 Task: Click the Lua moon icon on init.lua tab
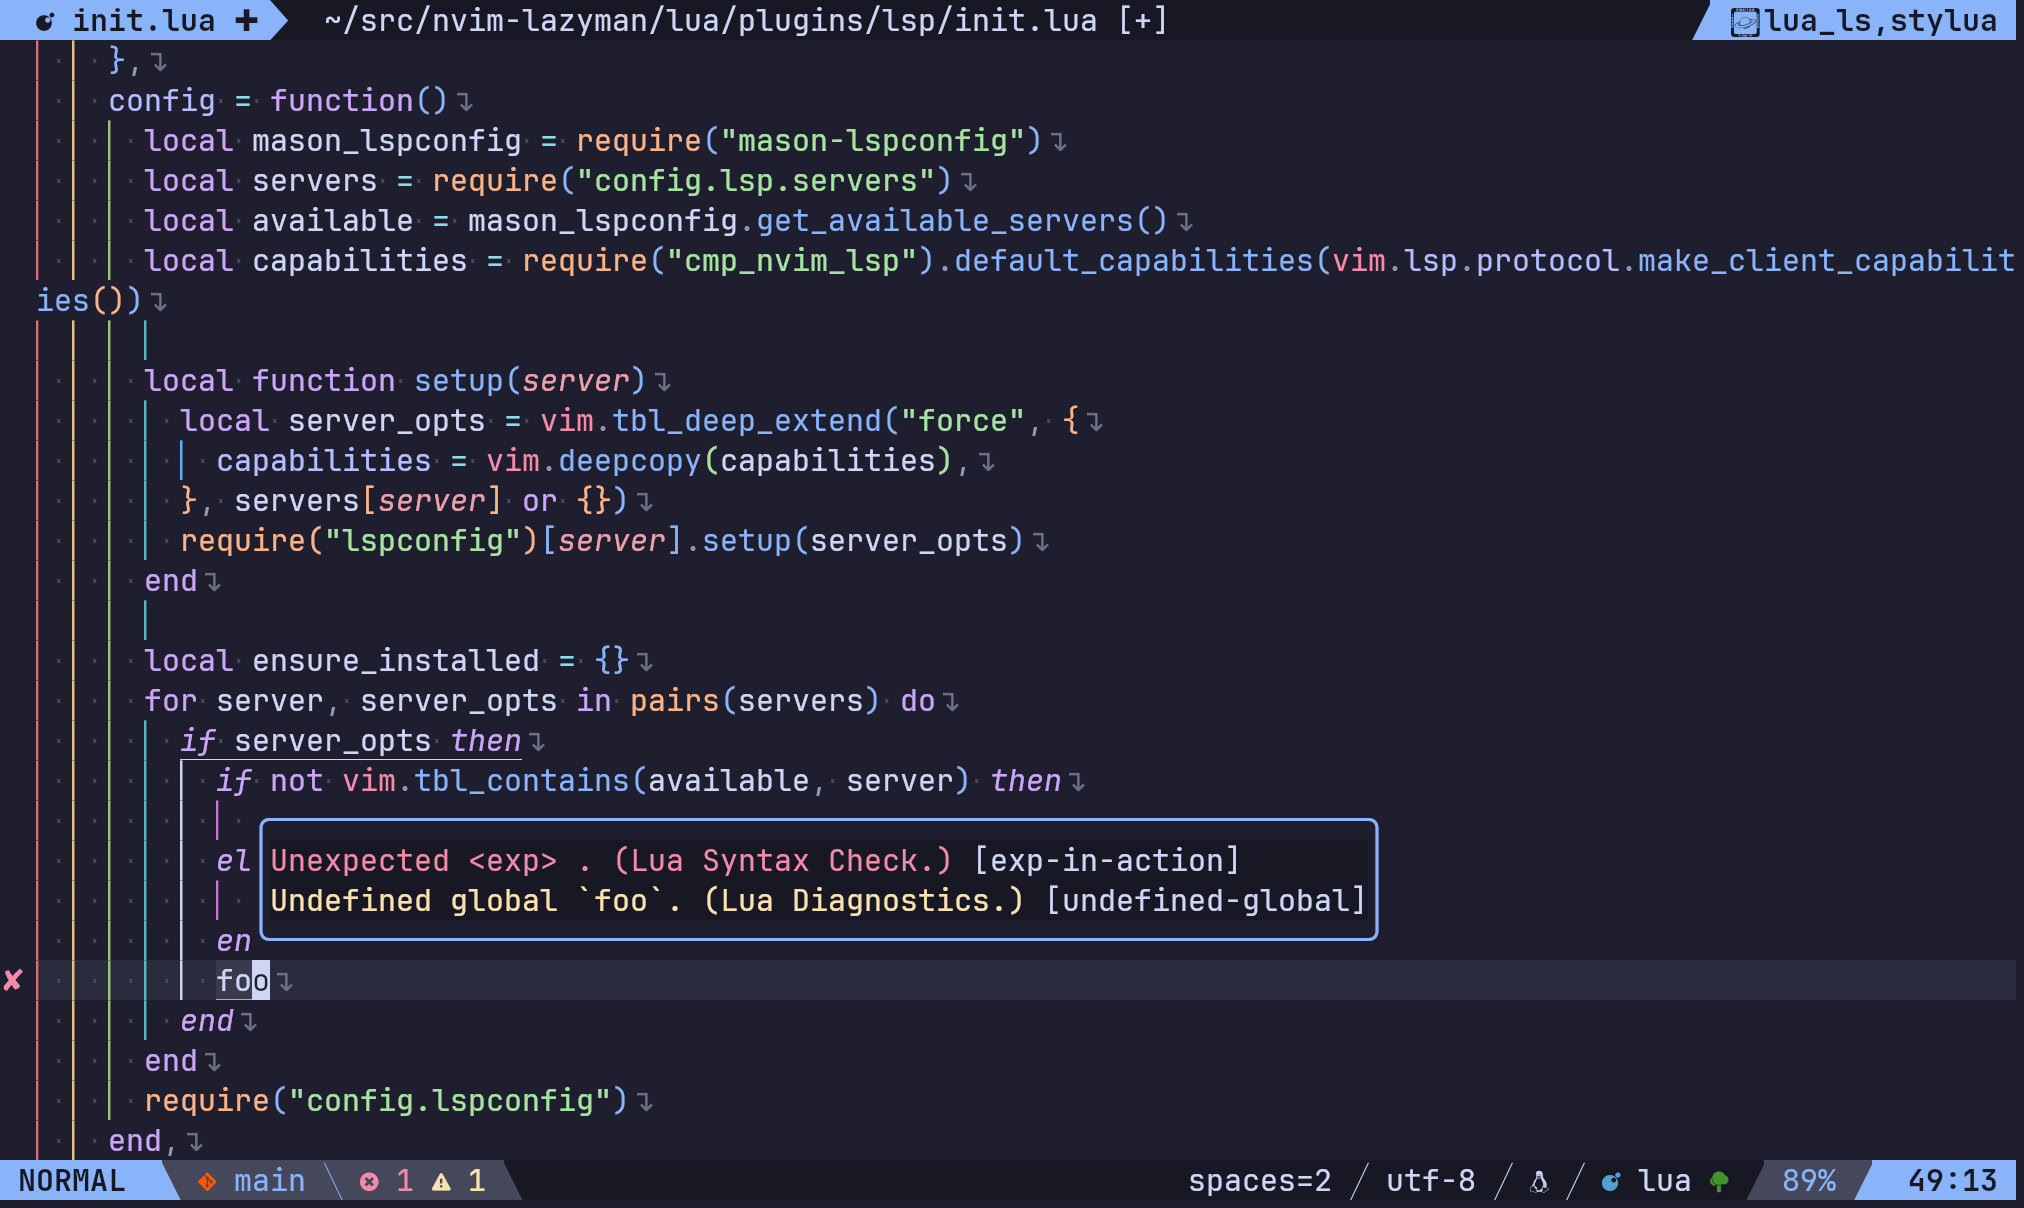coord(45,21)
